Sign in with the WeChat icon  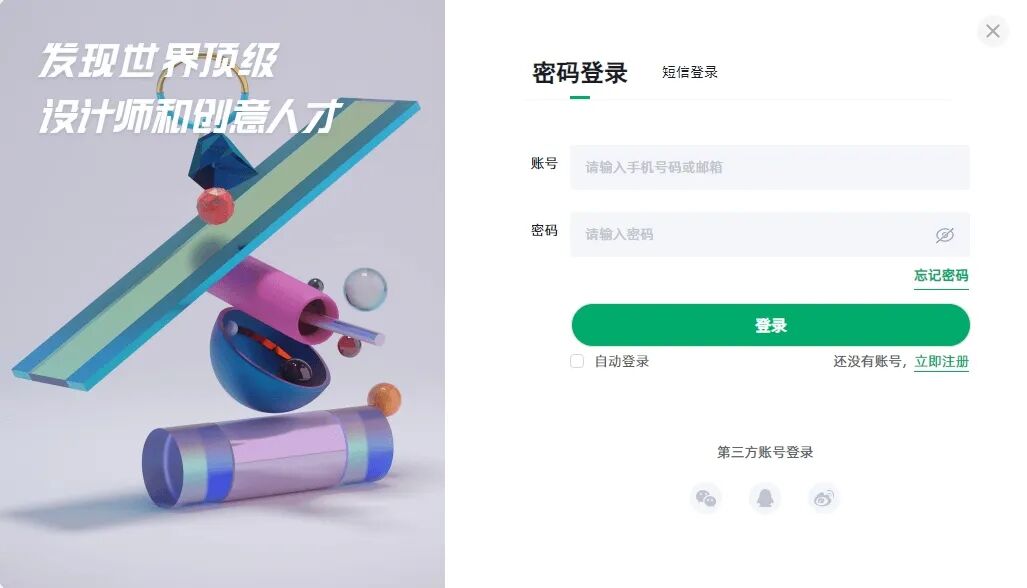click(x=705, y=498)
